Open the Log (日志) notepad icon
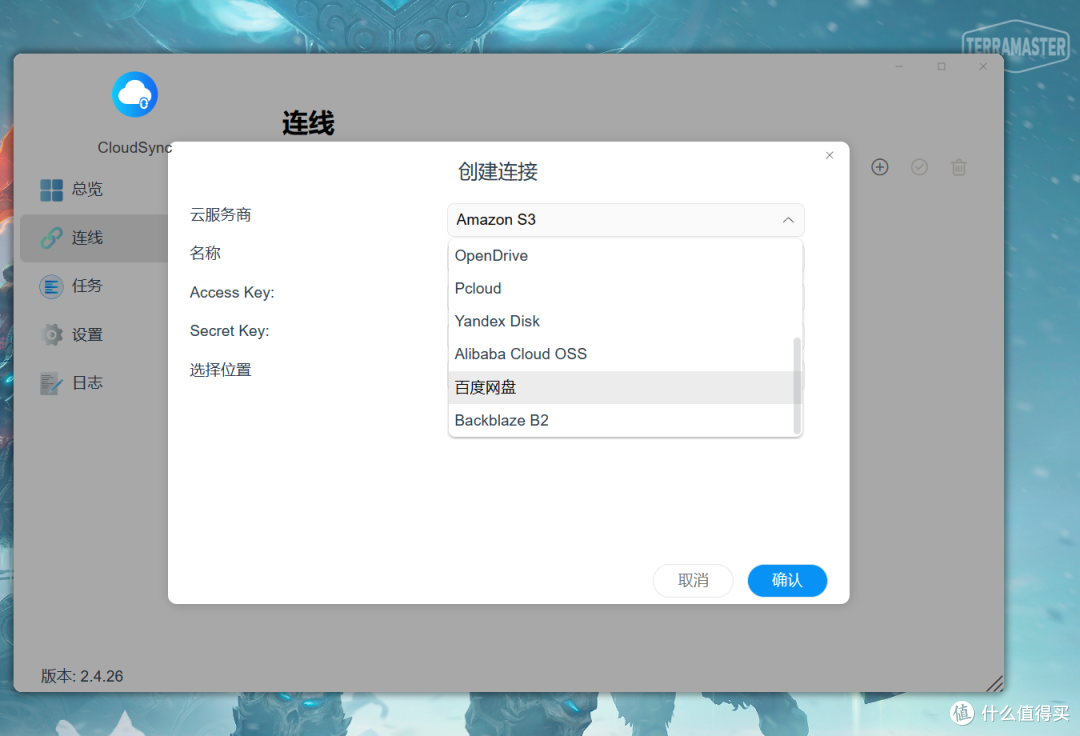The image size is (1080, 736). 51,383
